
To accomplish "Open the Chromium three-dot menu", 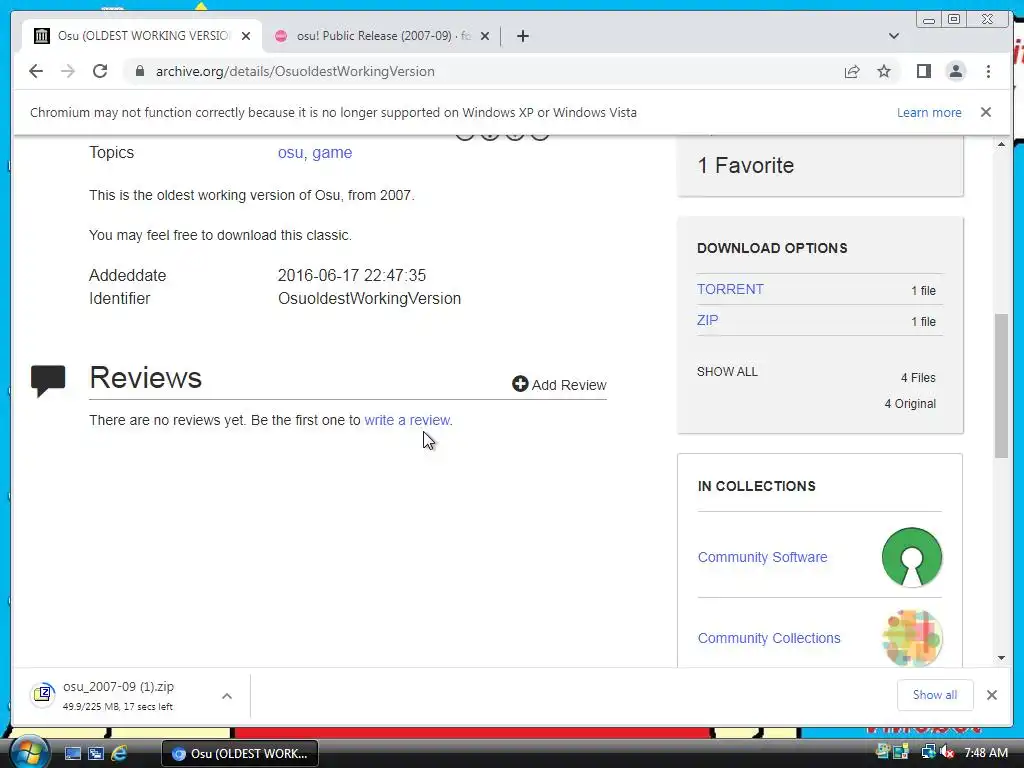I will pyautogui.click(x=988, y=71).
